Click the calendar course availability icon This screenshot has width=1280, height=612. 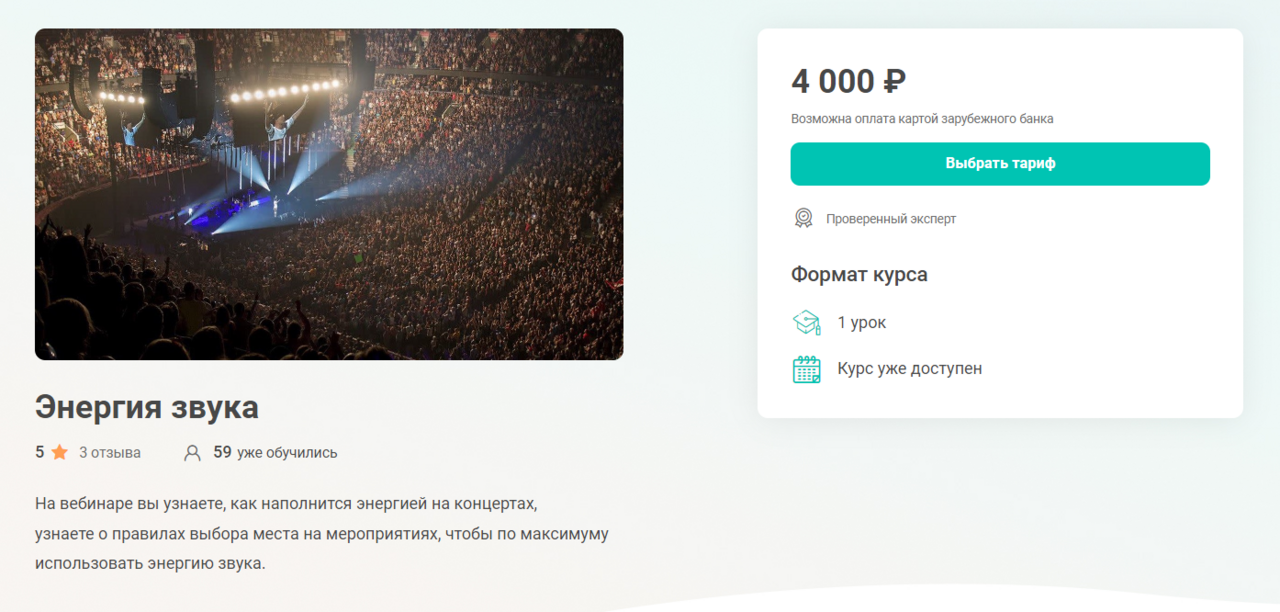(806, 369)
